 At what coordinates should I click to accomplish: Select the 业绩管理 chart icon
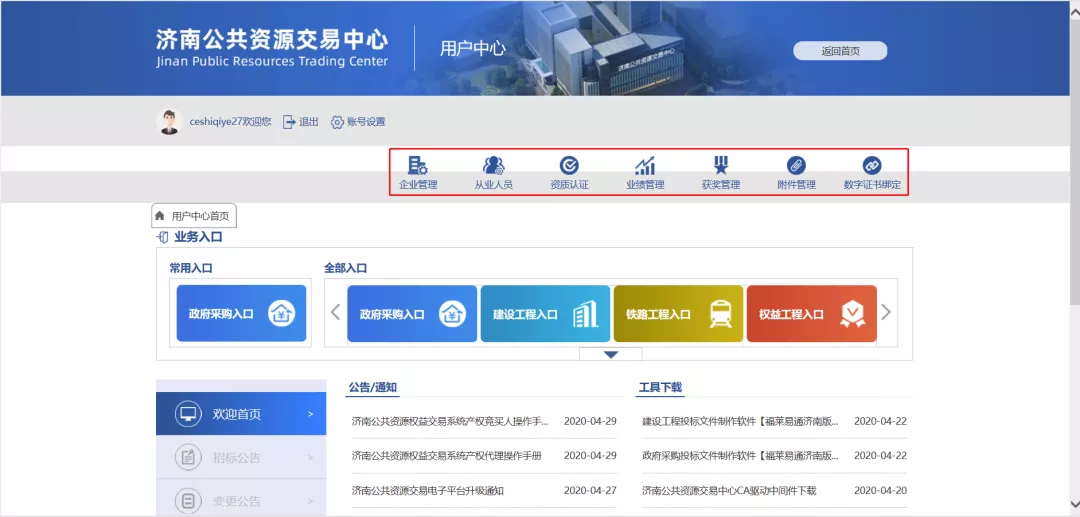tap(645, 166)
